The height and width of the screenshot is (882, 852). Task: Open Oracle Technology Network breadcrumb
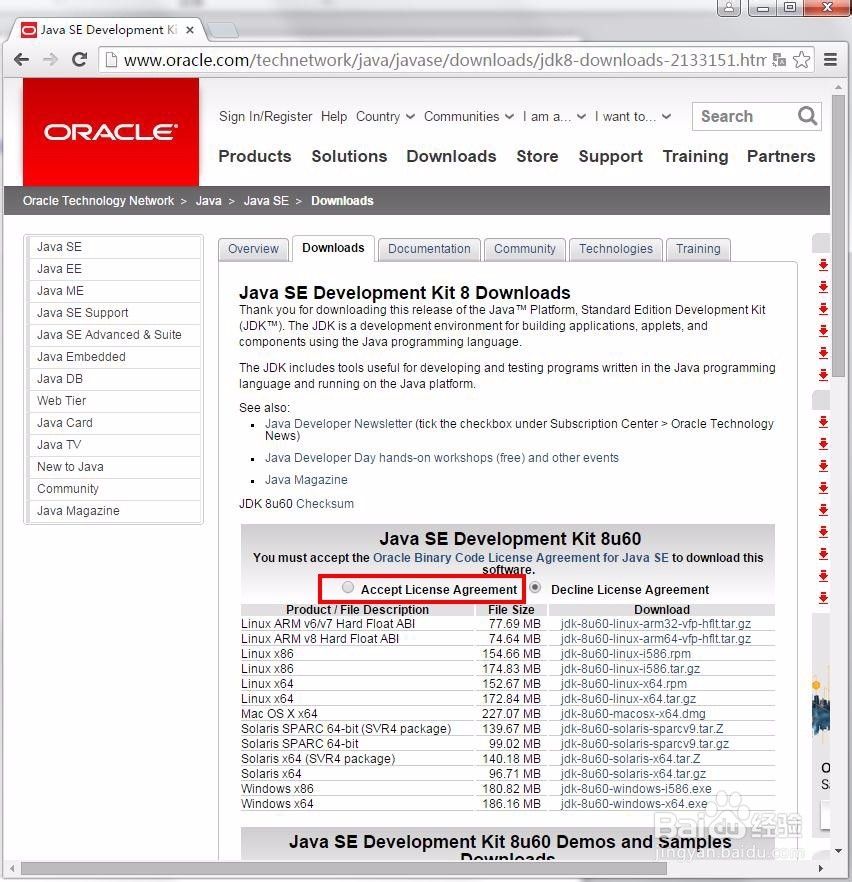click(x=98, y=201)
